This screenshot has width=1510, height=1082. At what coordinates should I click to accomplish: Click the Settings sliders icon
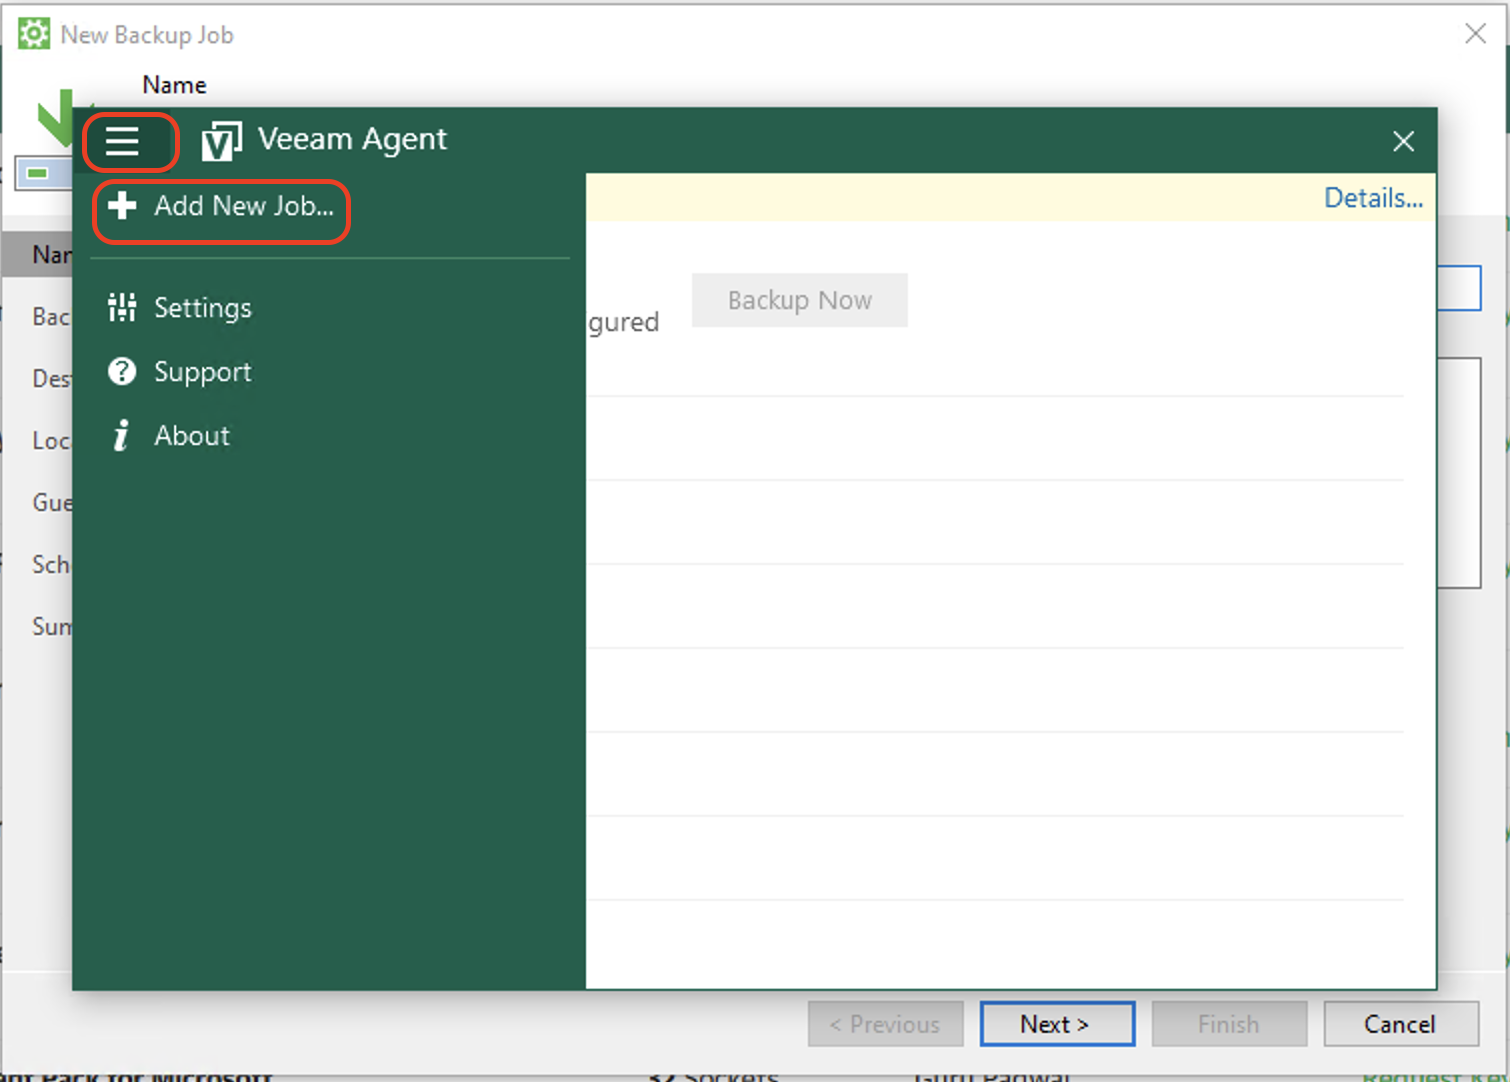coord(122,308)
